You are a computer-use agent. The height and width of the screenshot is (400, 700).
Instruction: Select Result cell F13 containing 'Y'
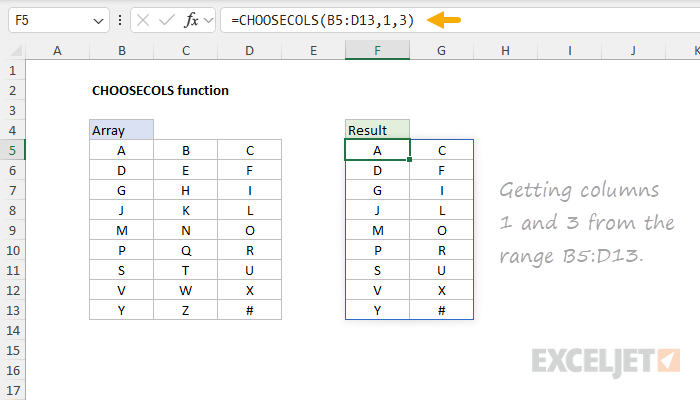click(x=377, y=310)
